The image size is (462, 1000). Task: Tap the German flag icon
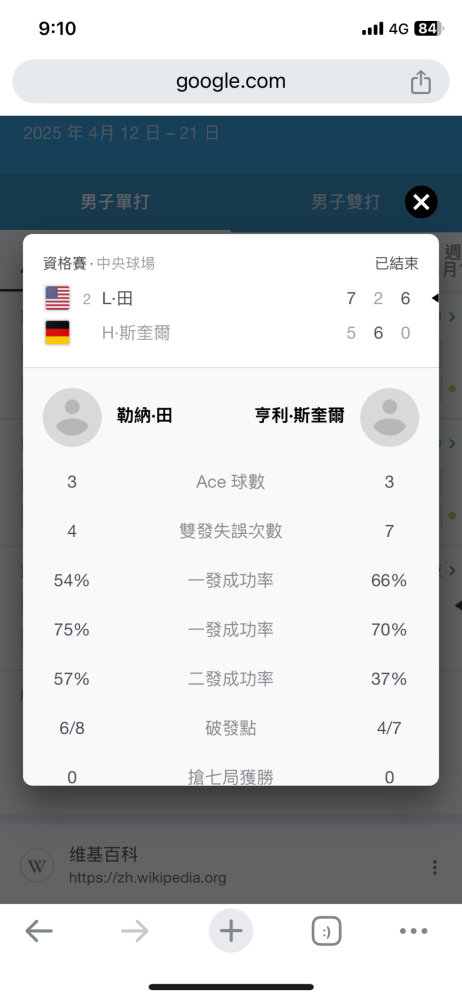(x=57, y=333)
